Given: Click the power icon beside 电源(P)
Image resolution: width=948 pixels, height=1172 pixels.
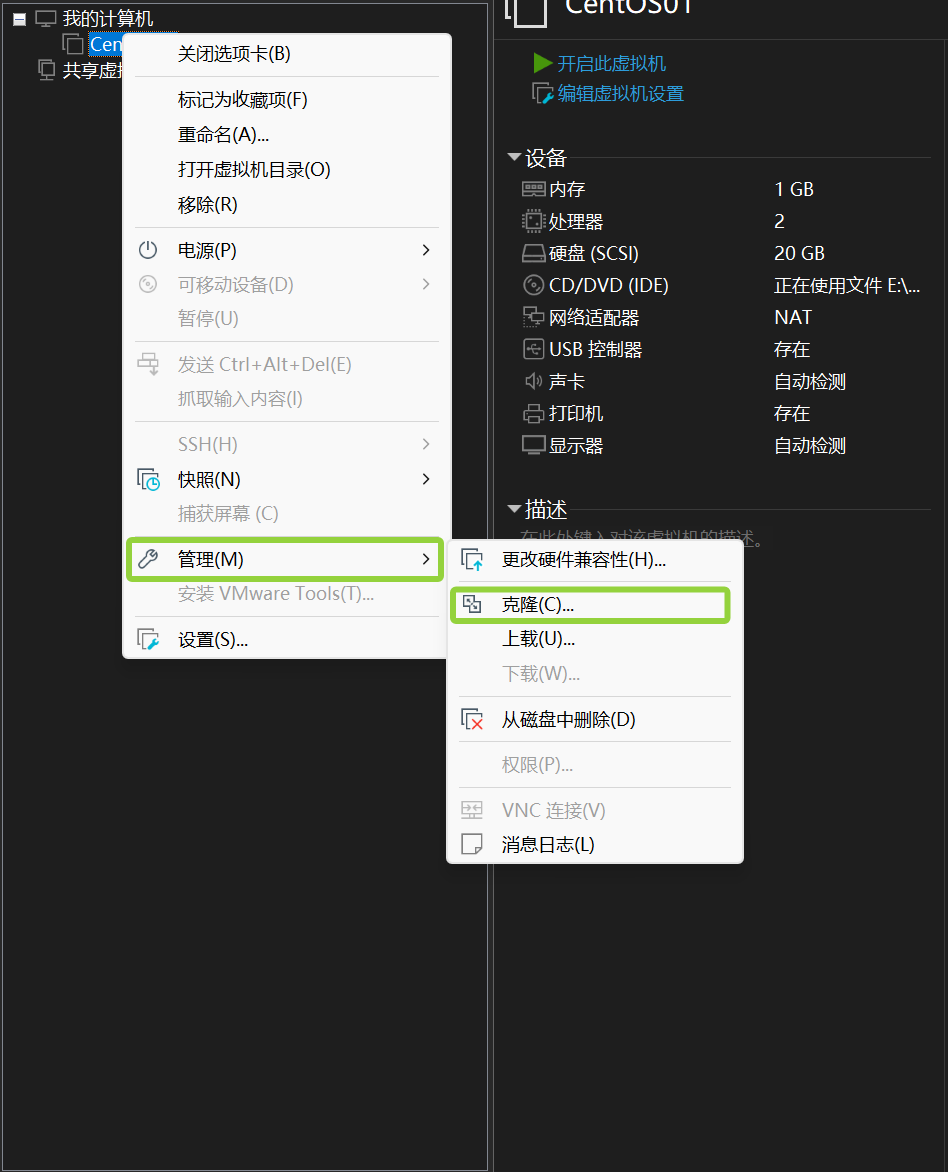Looking at the screenshot, I should tap(148, 250).
